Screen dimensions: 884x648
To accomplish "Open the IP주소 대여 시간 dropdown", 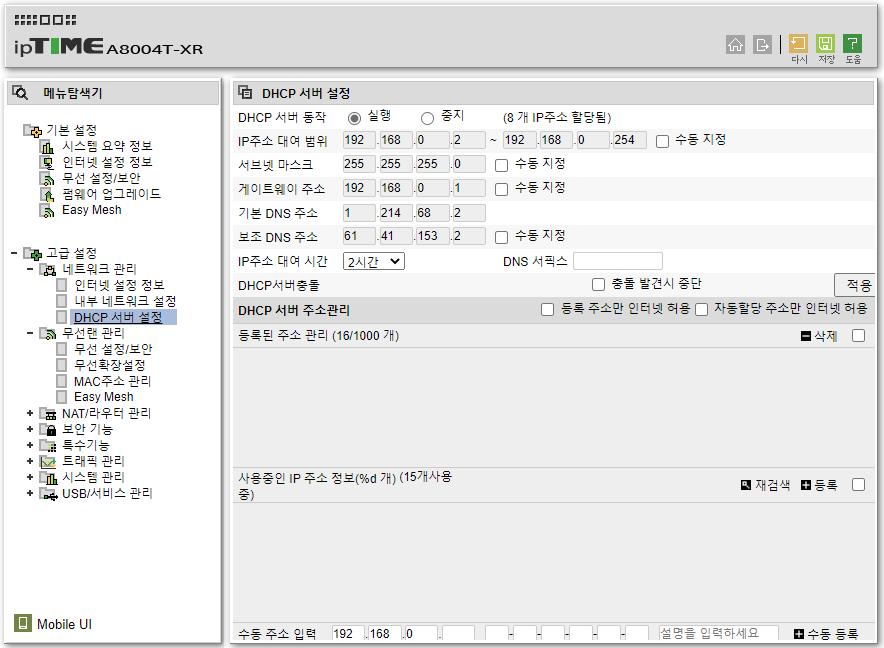I will (x=374, y=261).
